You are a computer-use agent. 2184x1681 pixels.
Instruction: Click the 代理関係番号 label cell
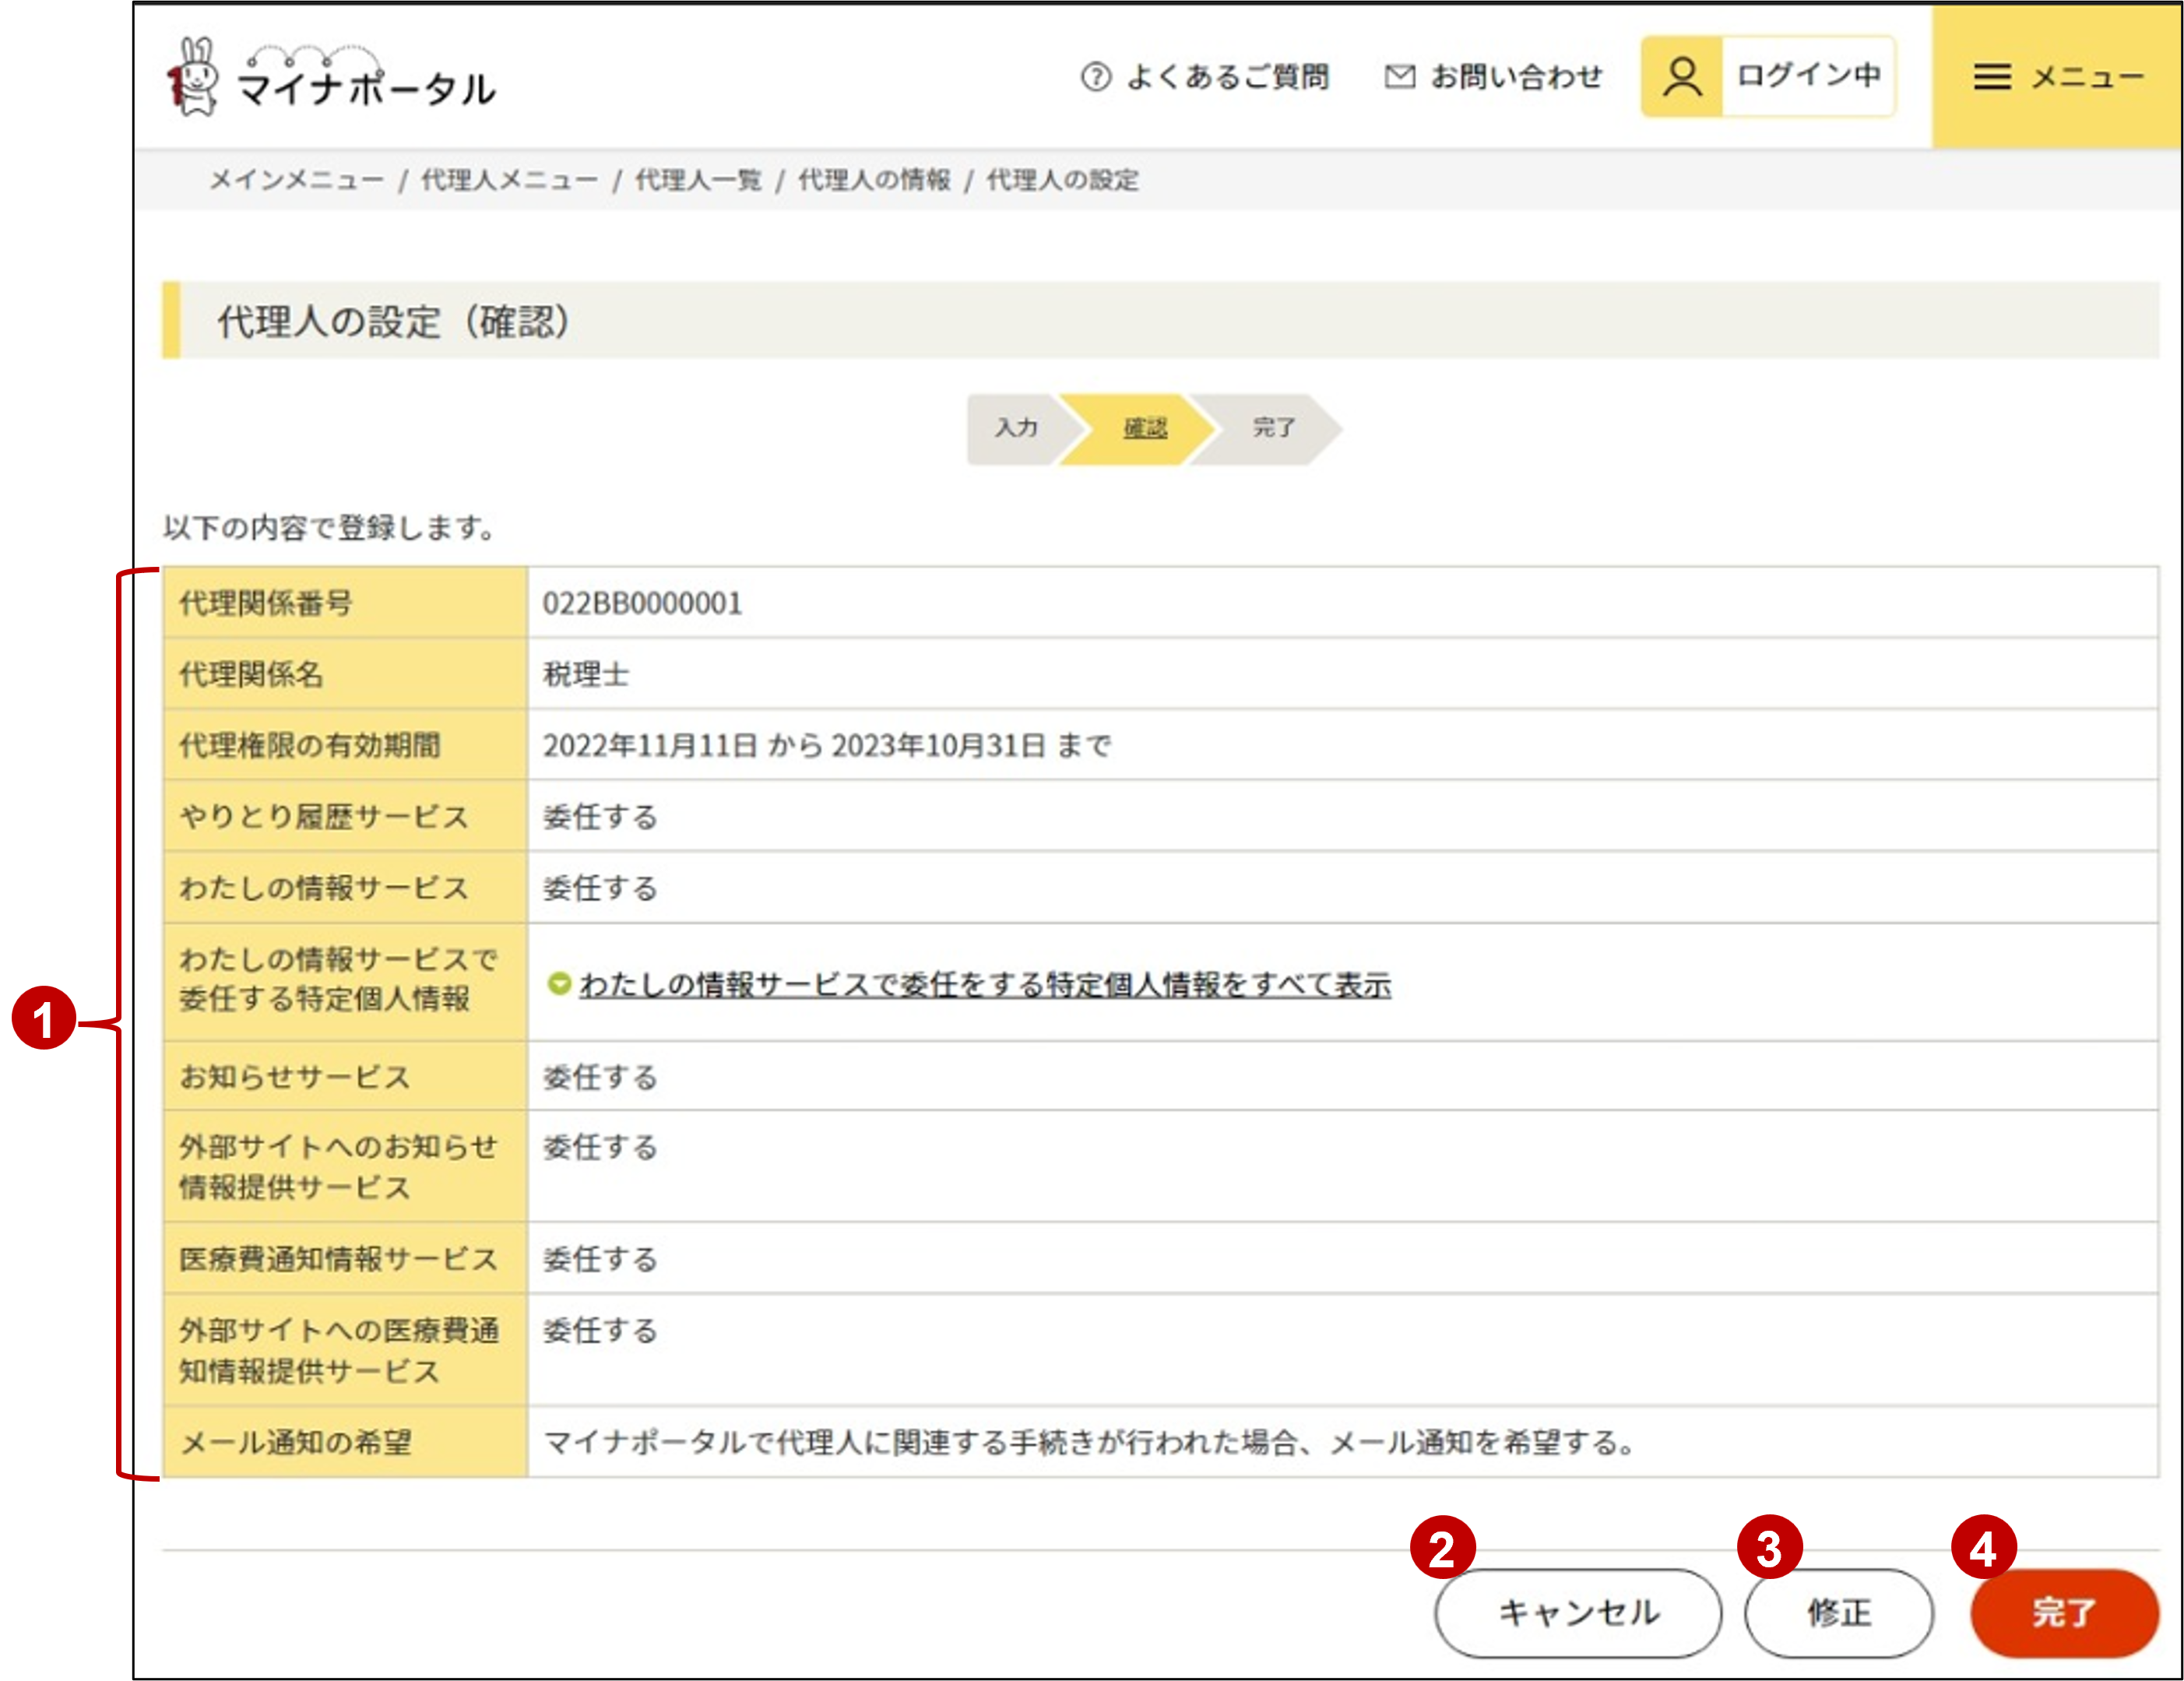coord(345,603)
